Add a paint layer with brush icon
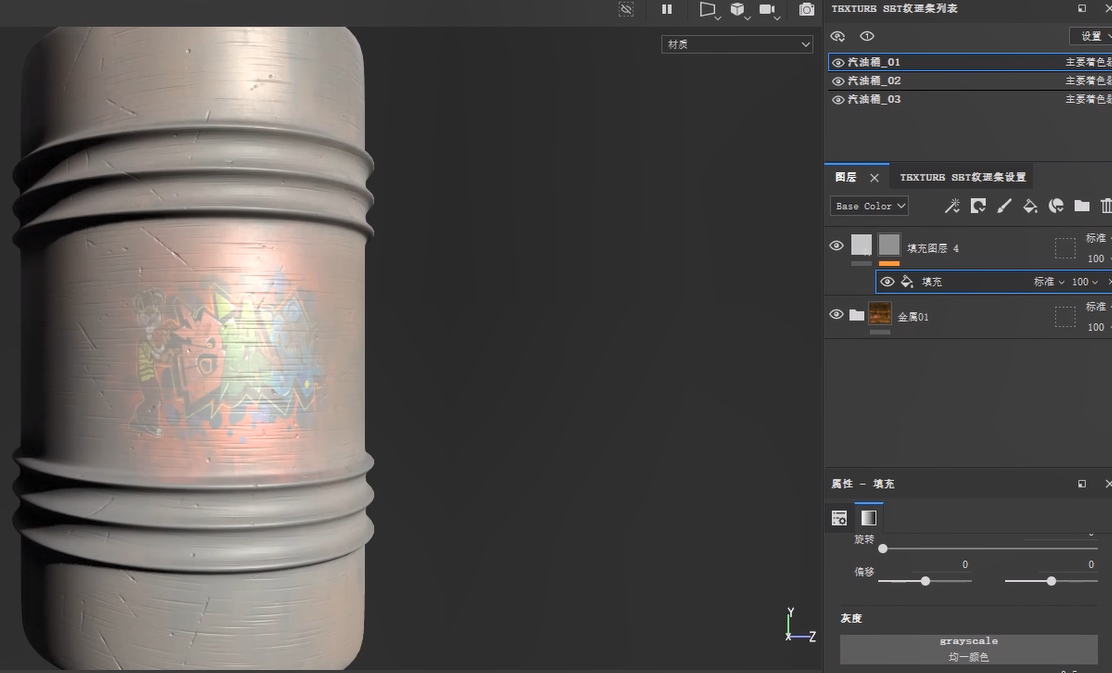Screen dimensions: 1112x673 point(1004,206)
